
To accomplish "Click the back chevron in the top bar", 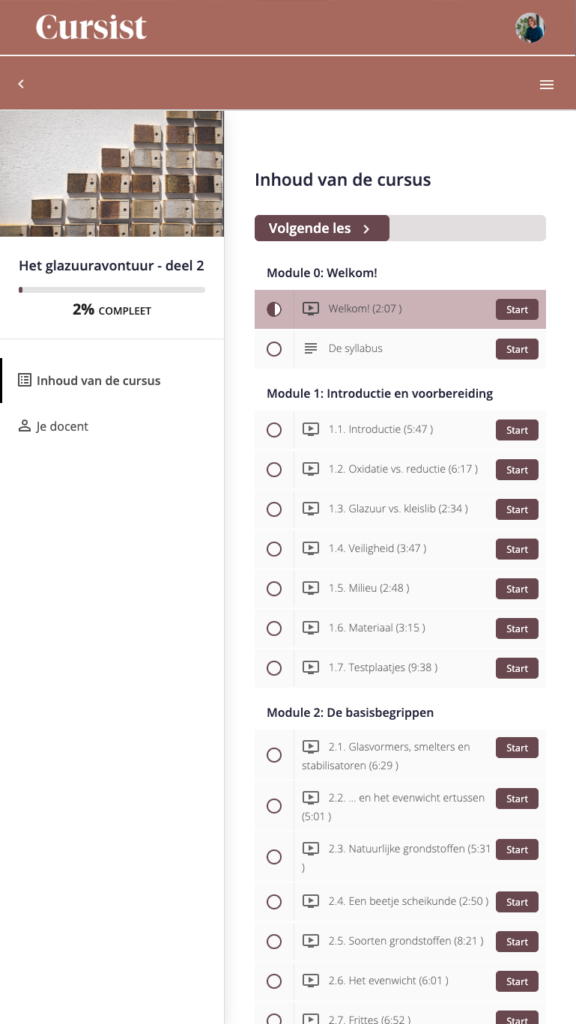I will click(20, 84).
